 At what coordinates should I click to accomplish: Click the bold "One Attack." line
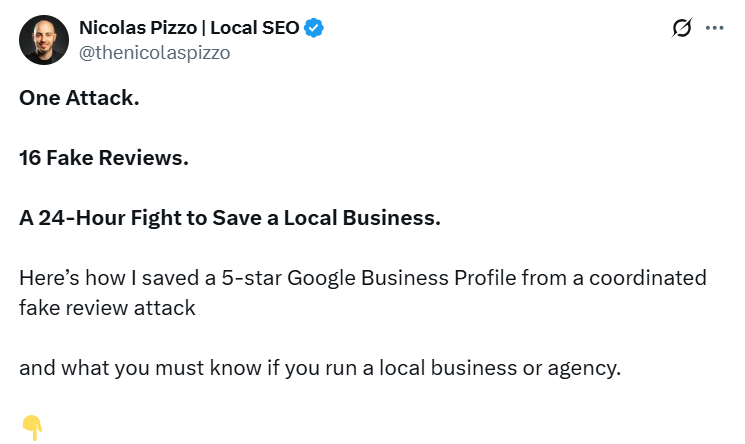pos(79,99)
